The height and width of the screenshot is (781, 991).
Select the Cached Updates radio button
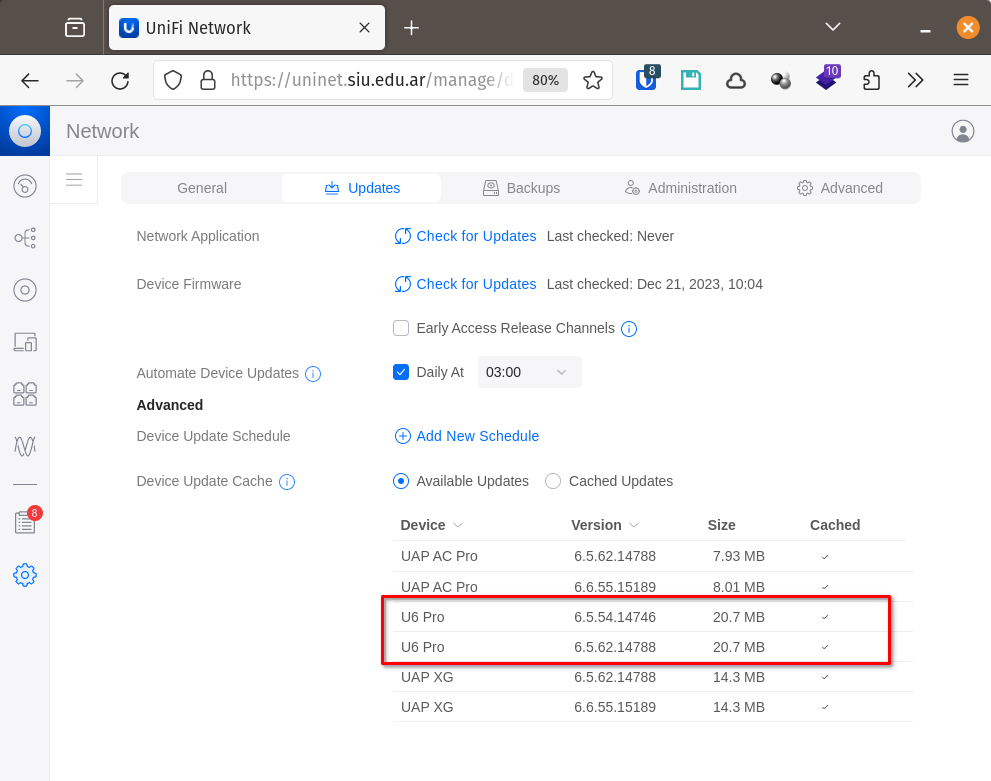(553, 481)
